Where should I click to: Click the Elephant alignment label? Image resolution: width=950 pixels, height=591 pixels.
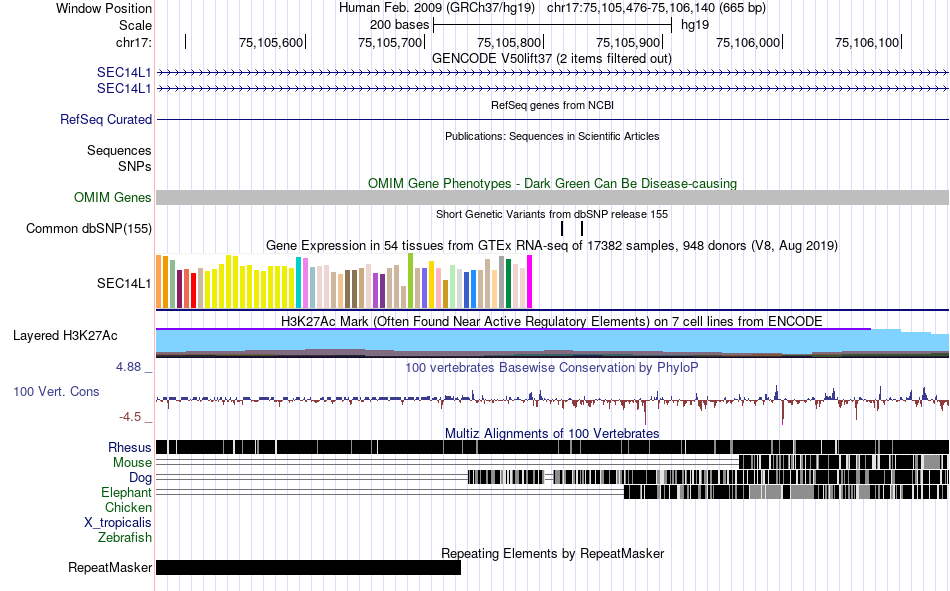point(126,493)
